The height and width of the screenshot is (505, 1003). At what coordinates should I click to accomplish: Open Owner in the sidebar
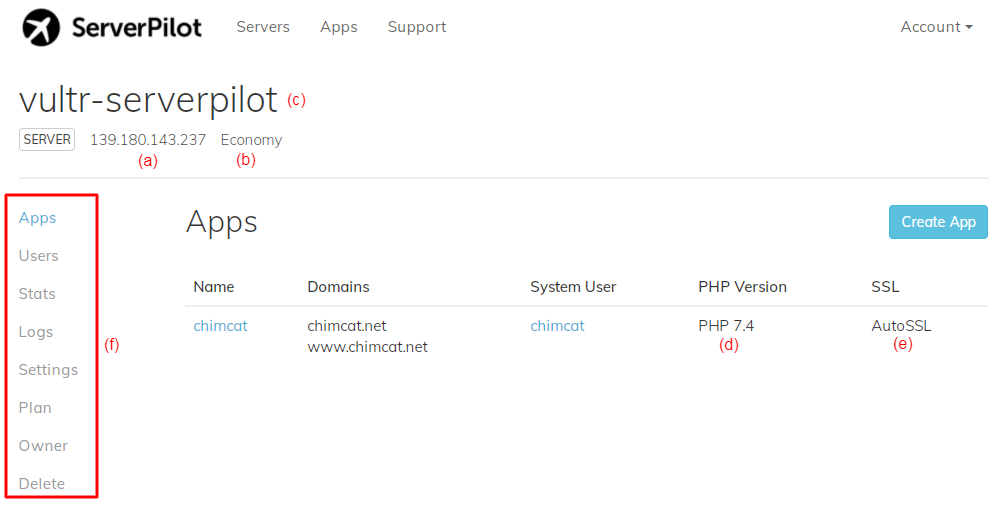point(43,445)
